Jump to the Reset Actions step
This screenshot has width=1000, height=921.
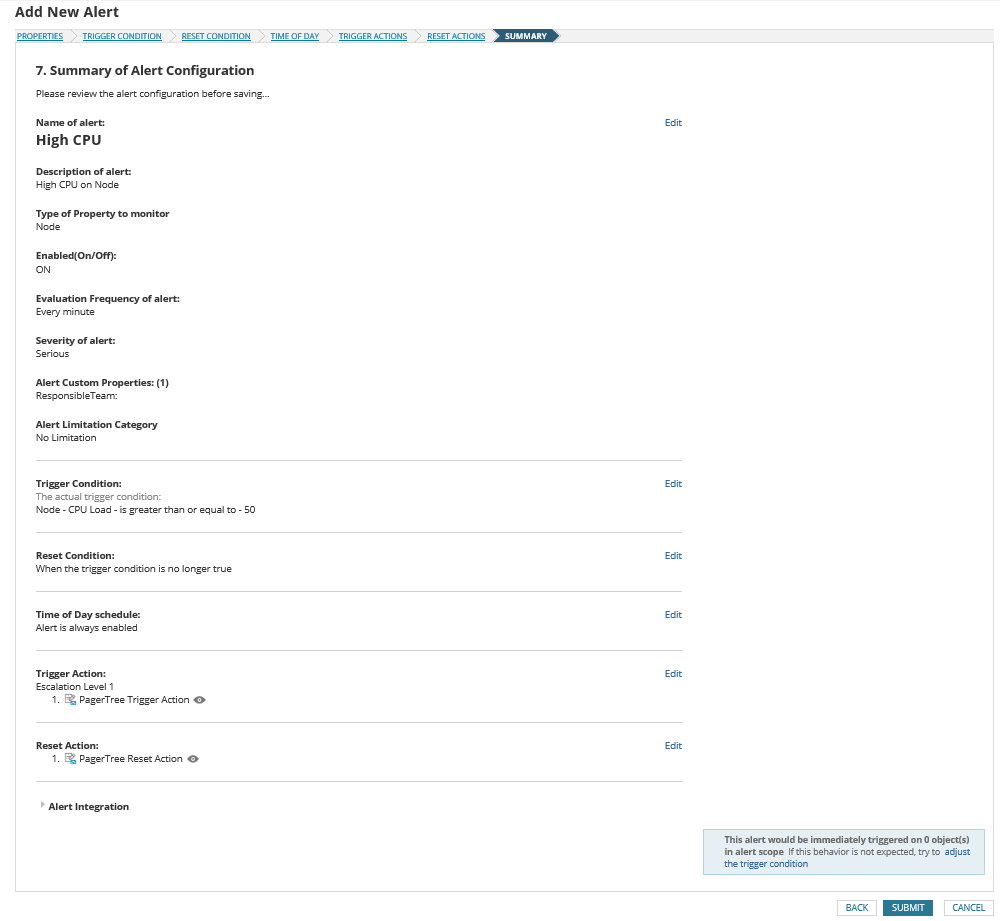[456, 37]
